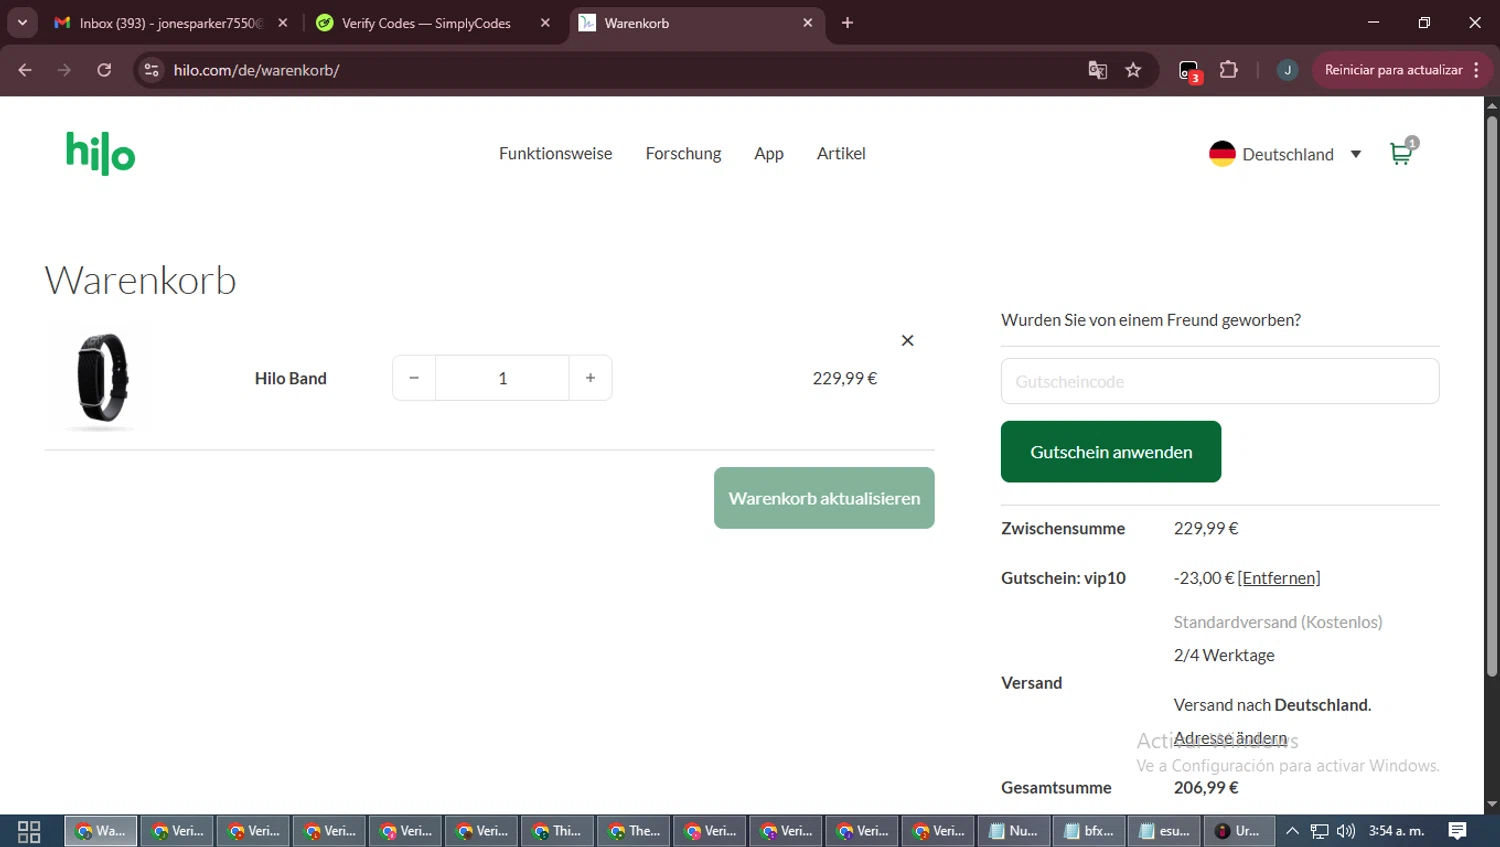Click the hilo logo
Screen dimensions: 1500x847
tap(100, 154)
